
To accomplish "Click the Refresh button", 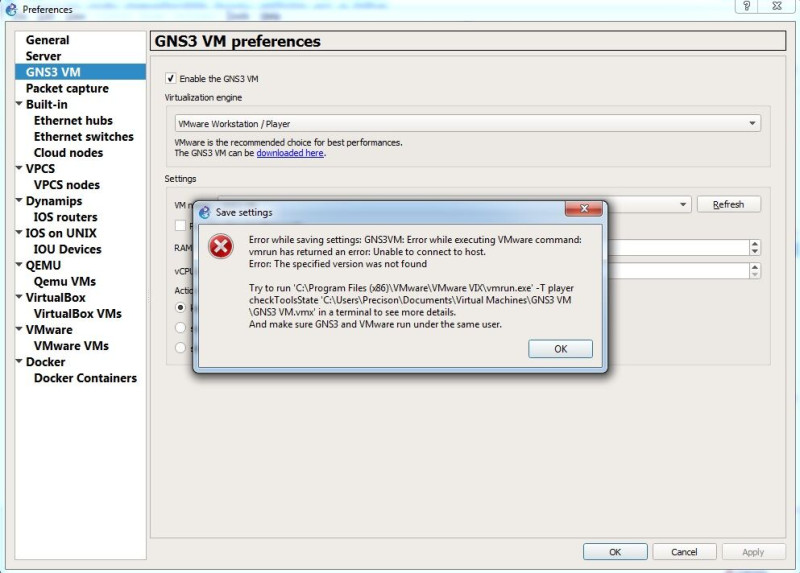I will [x=729, y=204].
